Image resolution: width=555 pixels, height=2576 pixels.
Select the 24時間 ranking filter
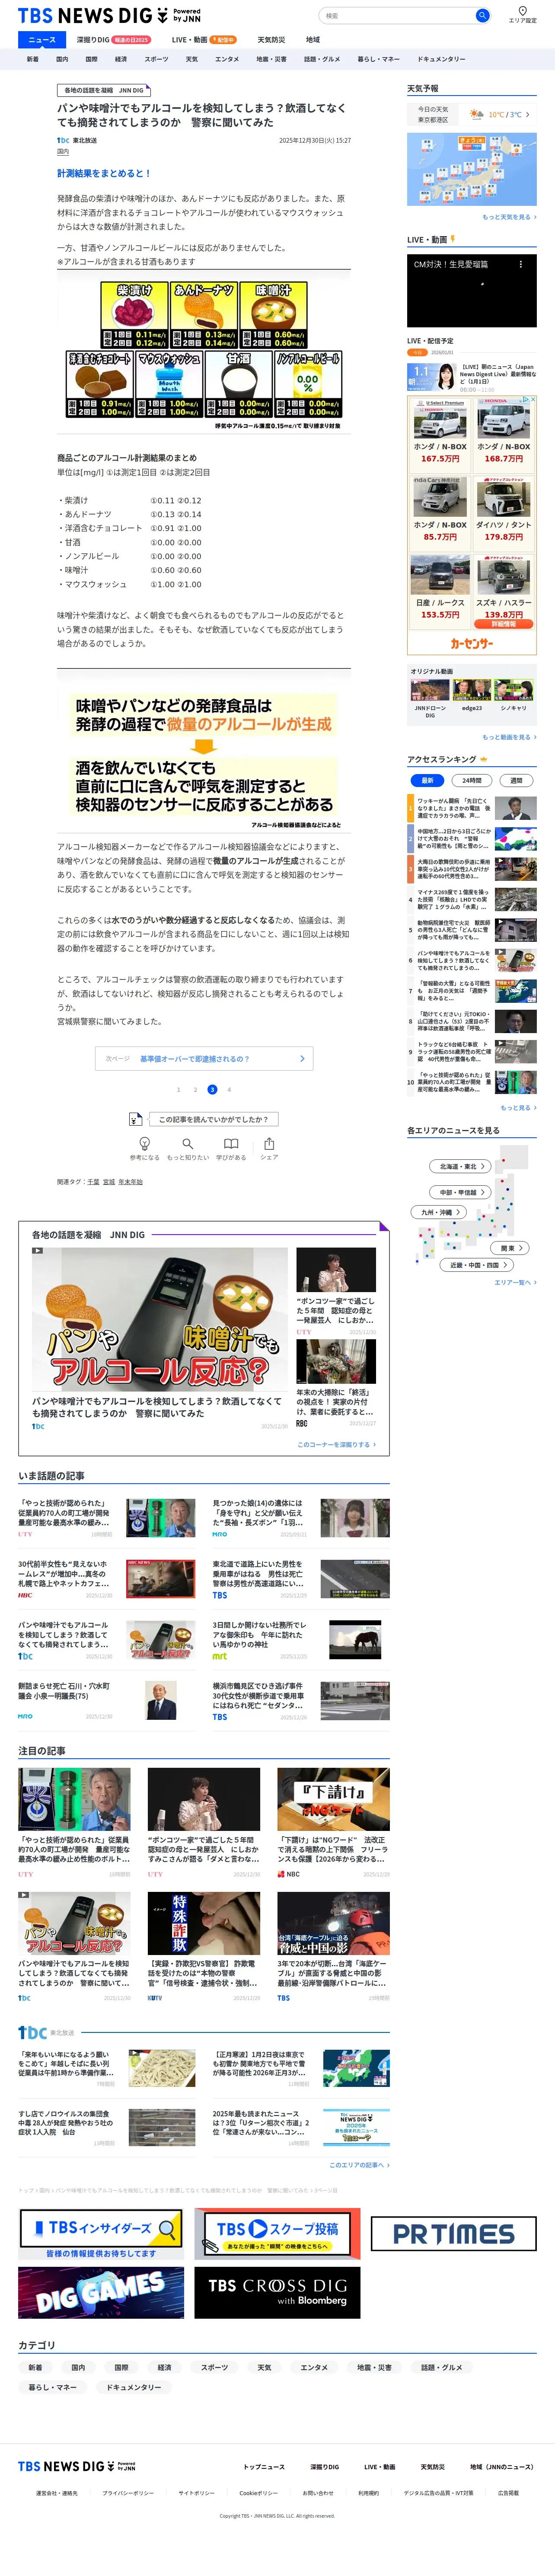[x=471, y=780]
